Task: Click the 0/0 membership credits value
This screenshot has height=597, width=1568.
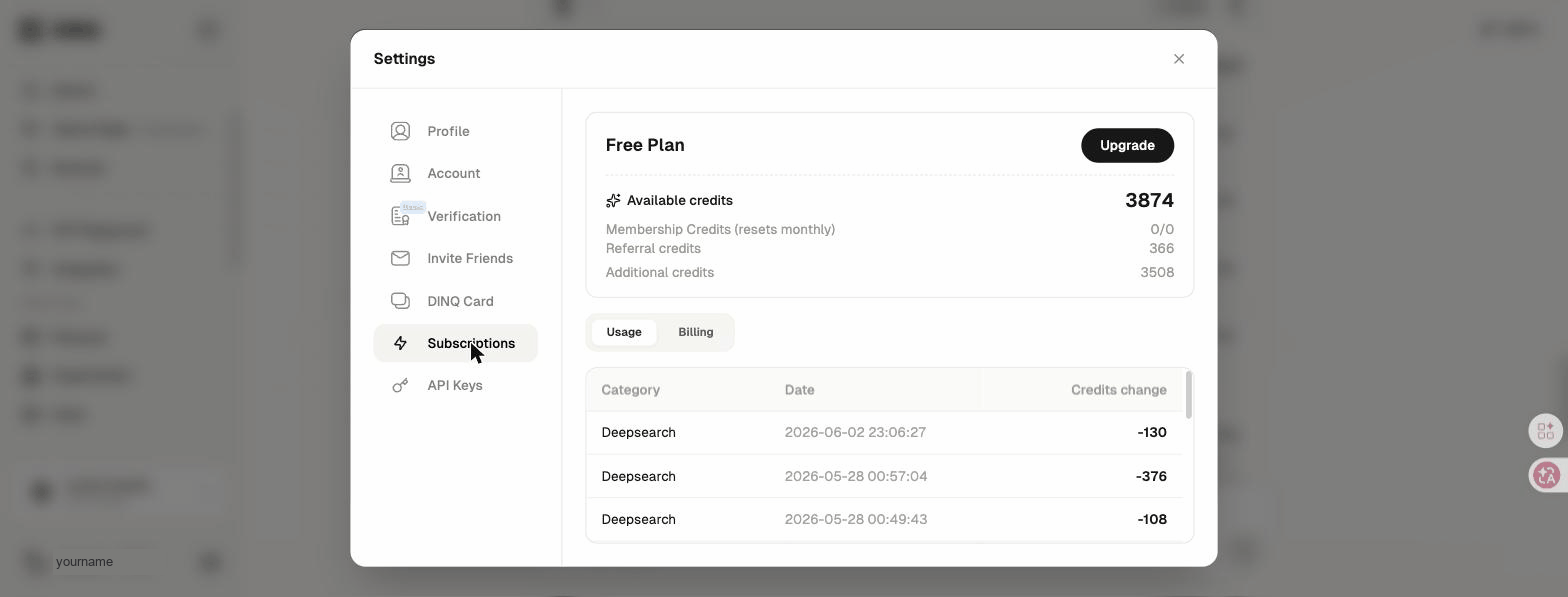Action: pyautogui.click(x=1162, y=230)
